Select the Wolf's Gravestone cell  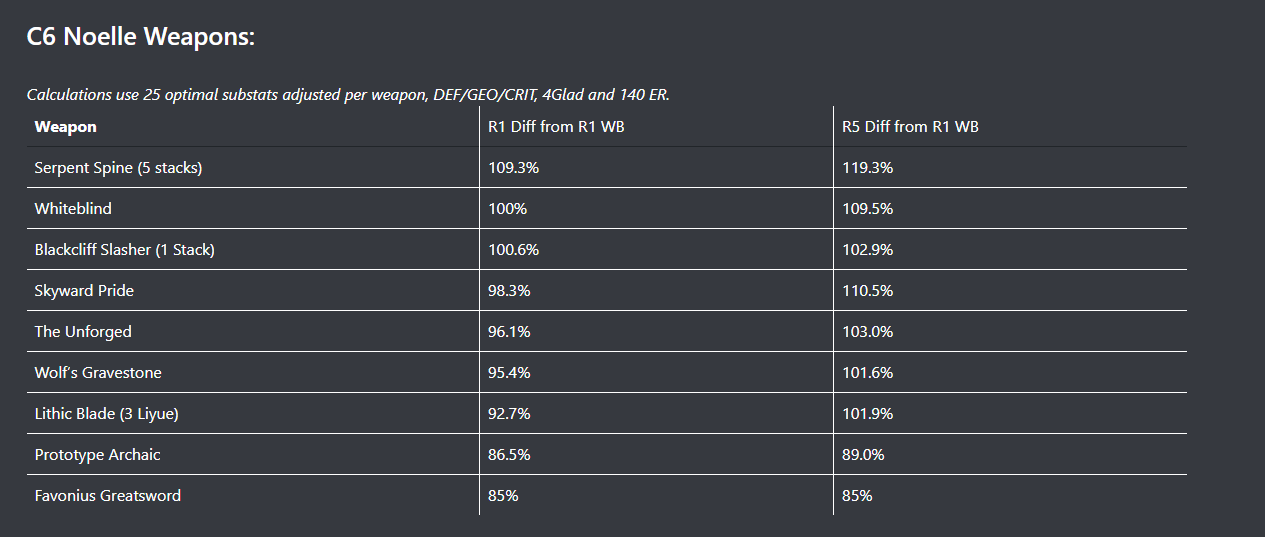click(98, 373)
